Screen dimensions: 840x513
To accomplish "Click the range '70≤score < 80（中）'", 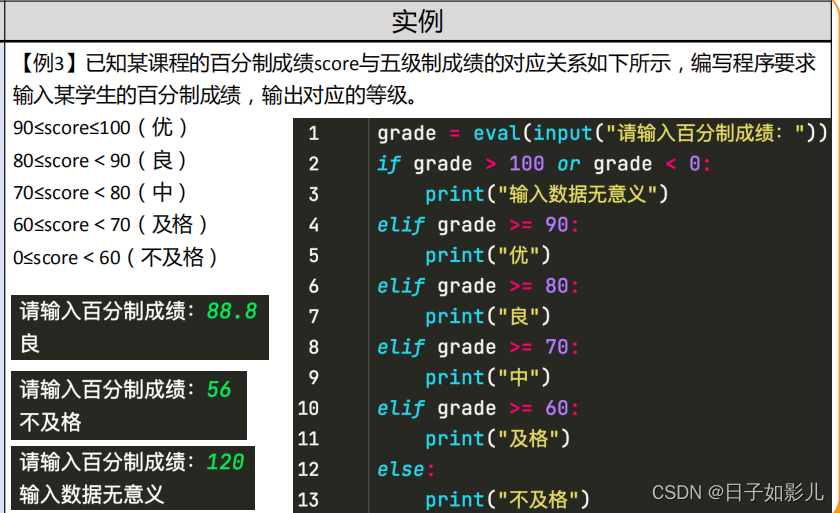I will [x=101, y=193].
